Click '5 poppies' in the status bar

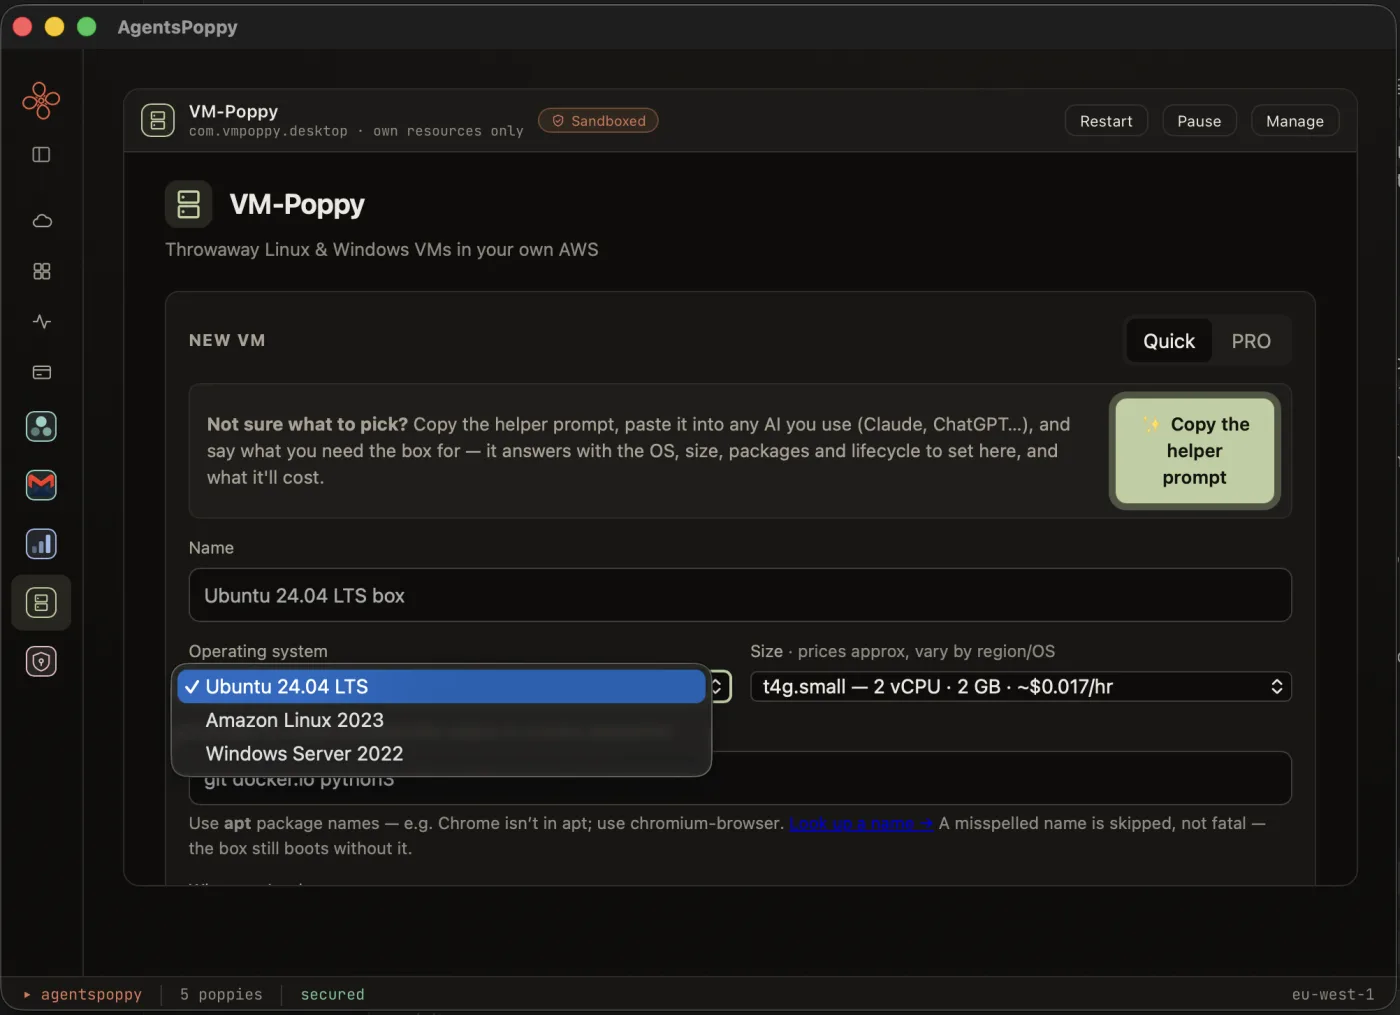point(221,995)
